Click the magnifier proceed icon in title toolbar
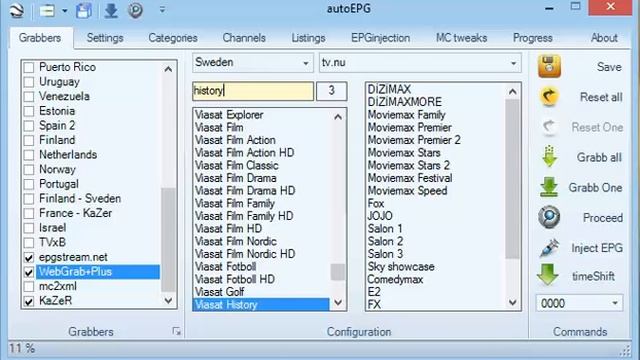The image size is (640, 360). pyautogui.click(x=135, y=10)
